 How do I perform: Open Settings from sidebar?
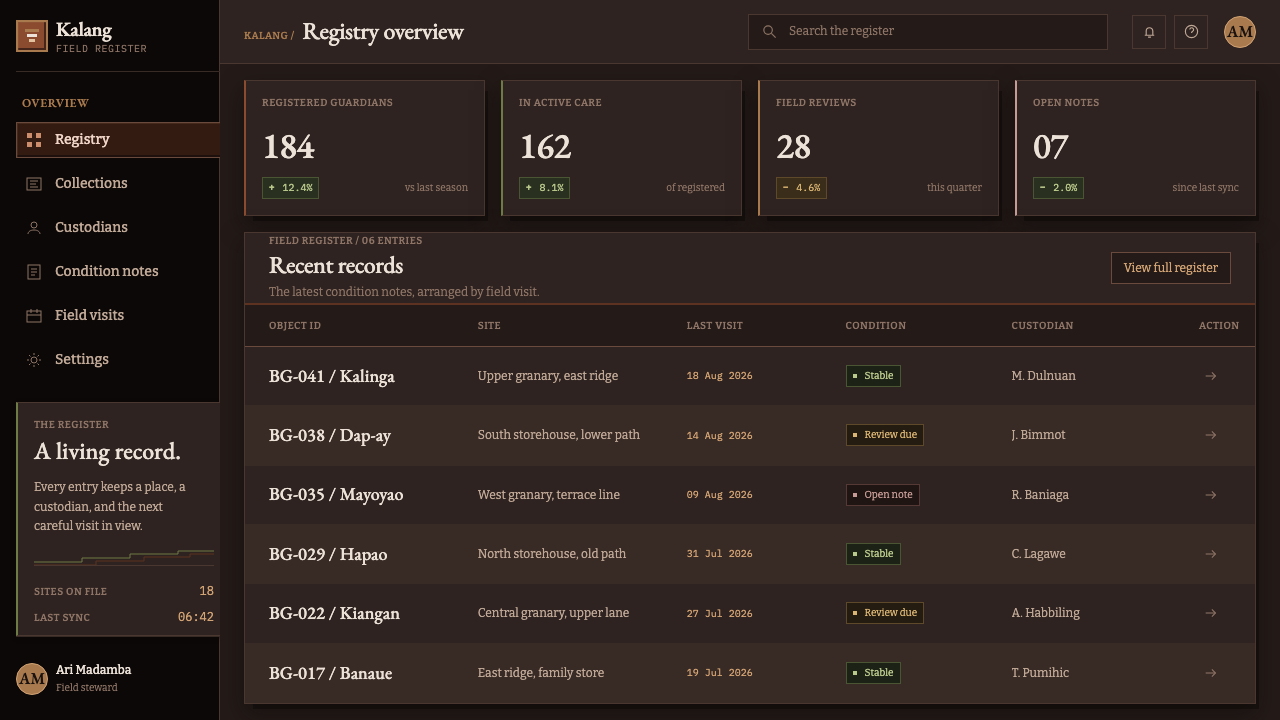coord(118,360)
